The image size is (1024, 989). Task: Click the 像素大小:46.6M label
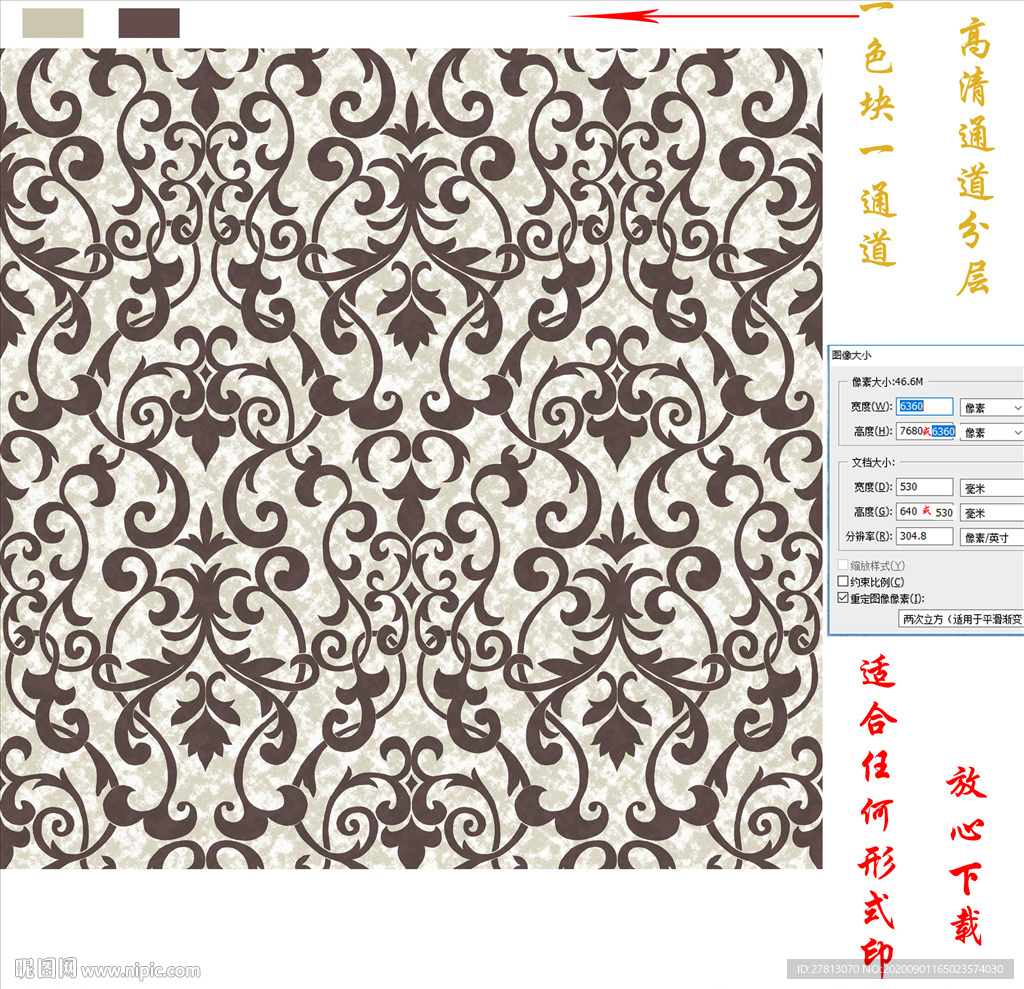(x=887, y=381)
